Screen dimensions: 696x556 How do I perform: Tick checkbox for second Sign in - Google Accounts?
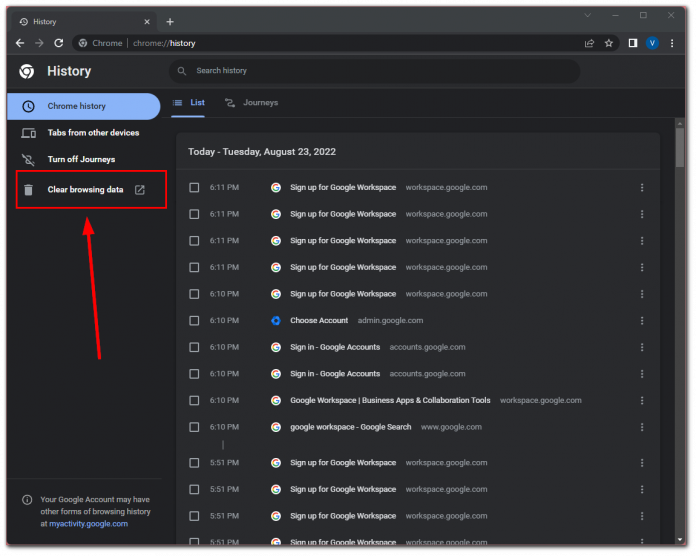194,374
